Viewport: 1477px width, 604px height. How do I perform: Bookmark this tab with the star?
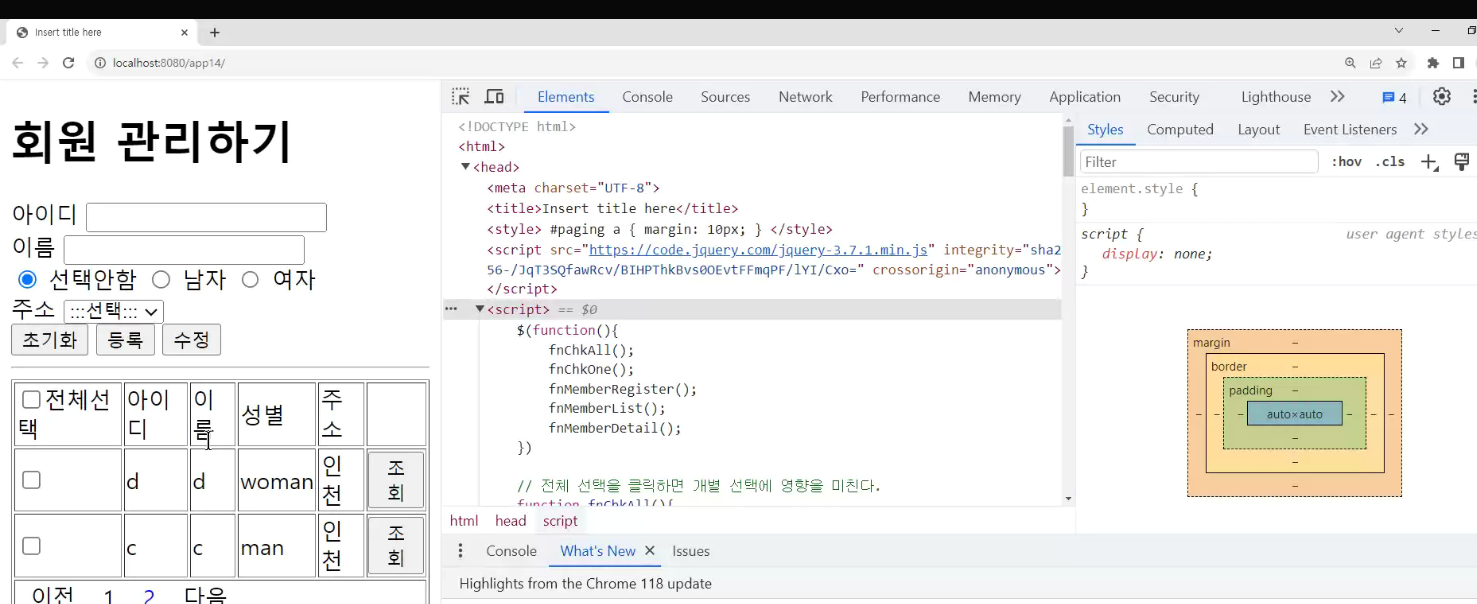click(x=1402, y=63)
